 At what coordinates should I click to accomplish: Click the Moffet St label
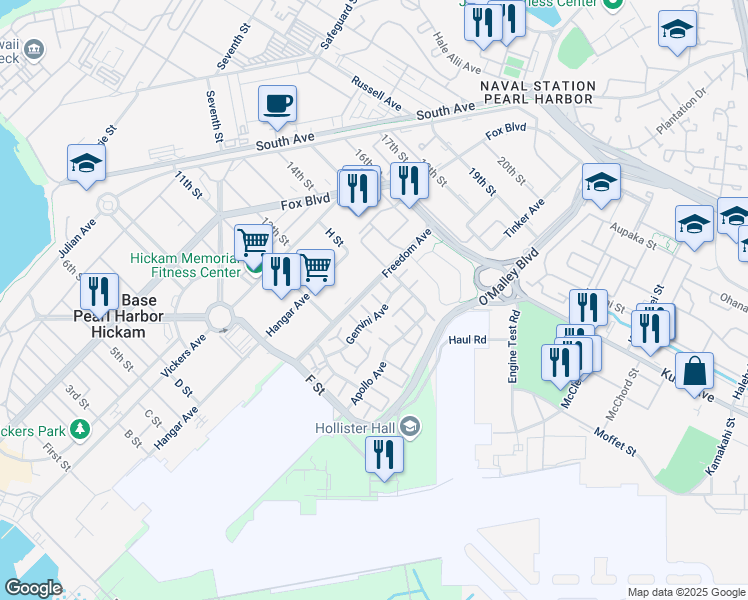(x=615, y=442)
